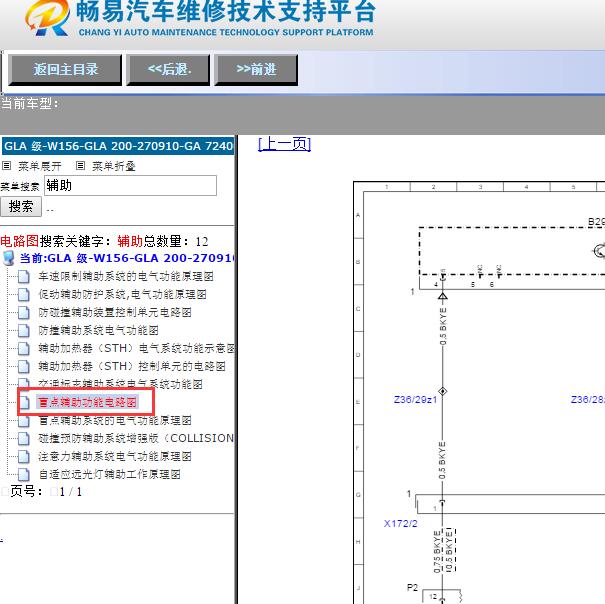605x604 pixels.
Task: Click 电路图搜索关键字 result summary text
Action: 104,242
